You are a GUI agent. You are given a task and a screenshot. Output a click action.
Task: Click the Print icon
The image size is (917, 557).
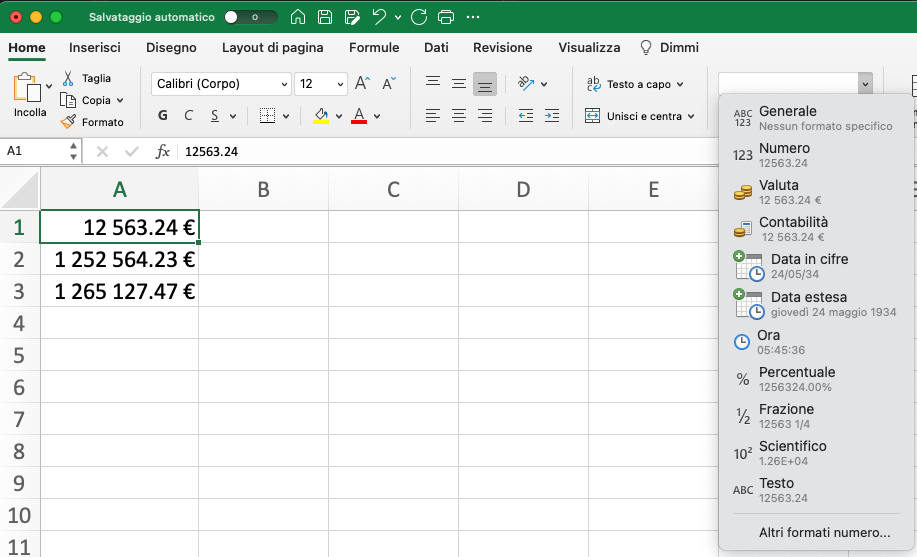click(446, 17)
